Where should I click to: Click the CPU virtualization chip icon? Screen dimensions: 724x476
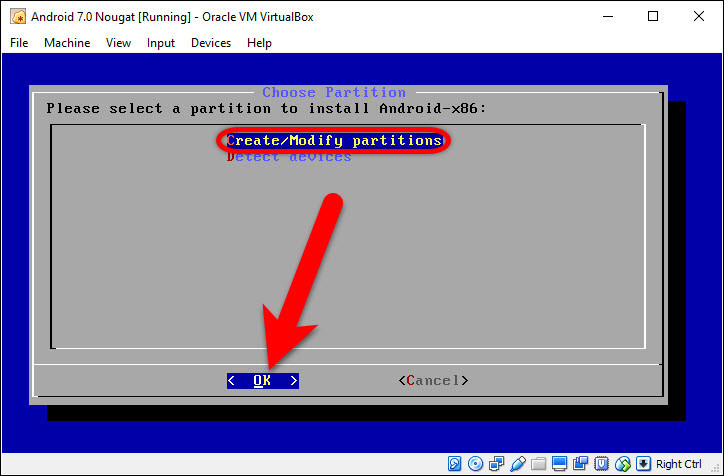(601, 464)
